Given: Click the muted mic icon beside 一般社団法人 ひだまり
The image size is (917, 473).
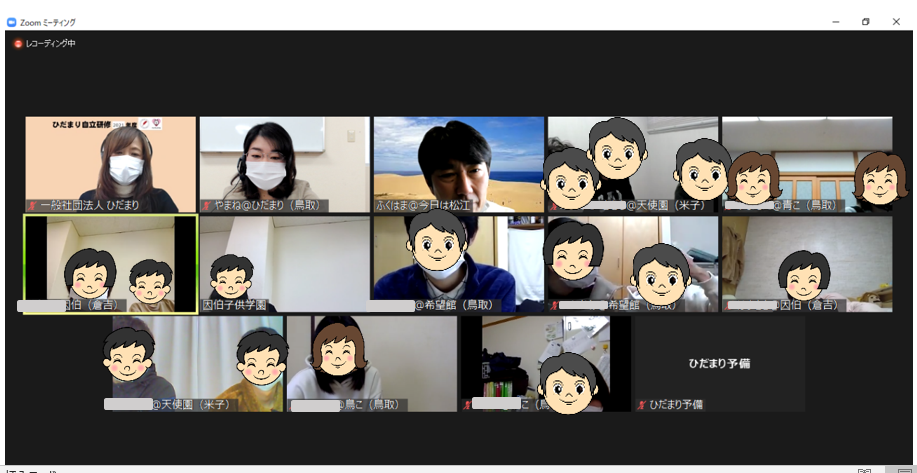Looking at the screenshot, I should [34, 206].
